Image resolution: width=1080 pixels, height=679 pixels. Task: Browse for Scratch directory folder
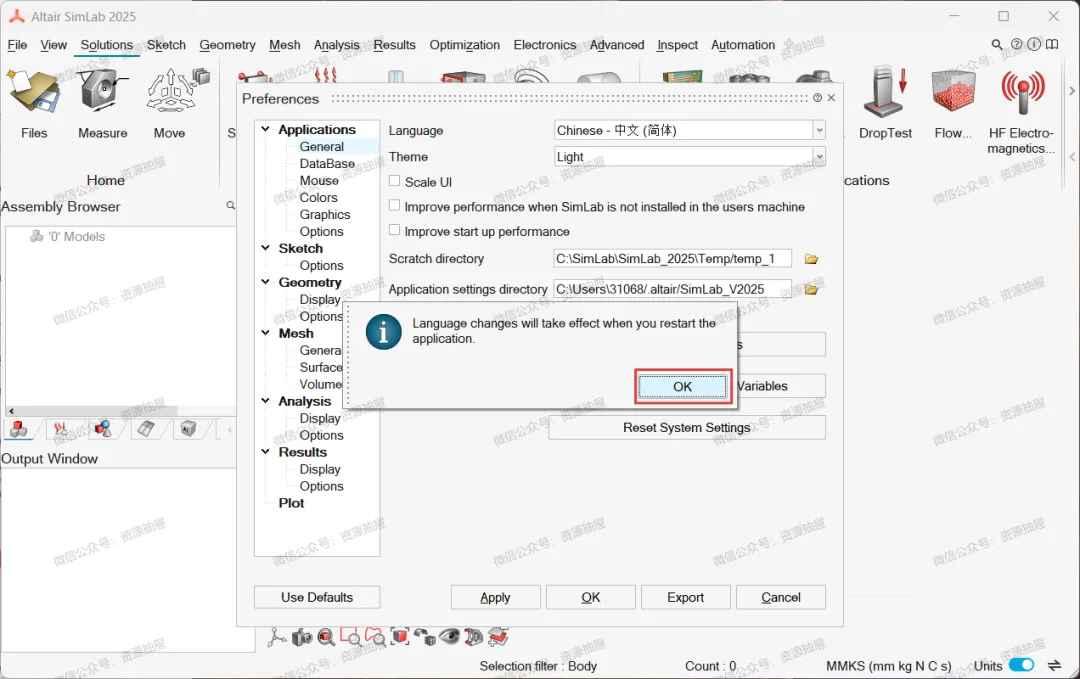click(x=811, y=259)
